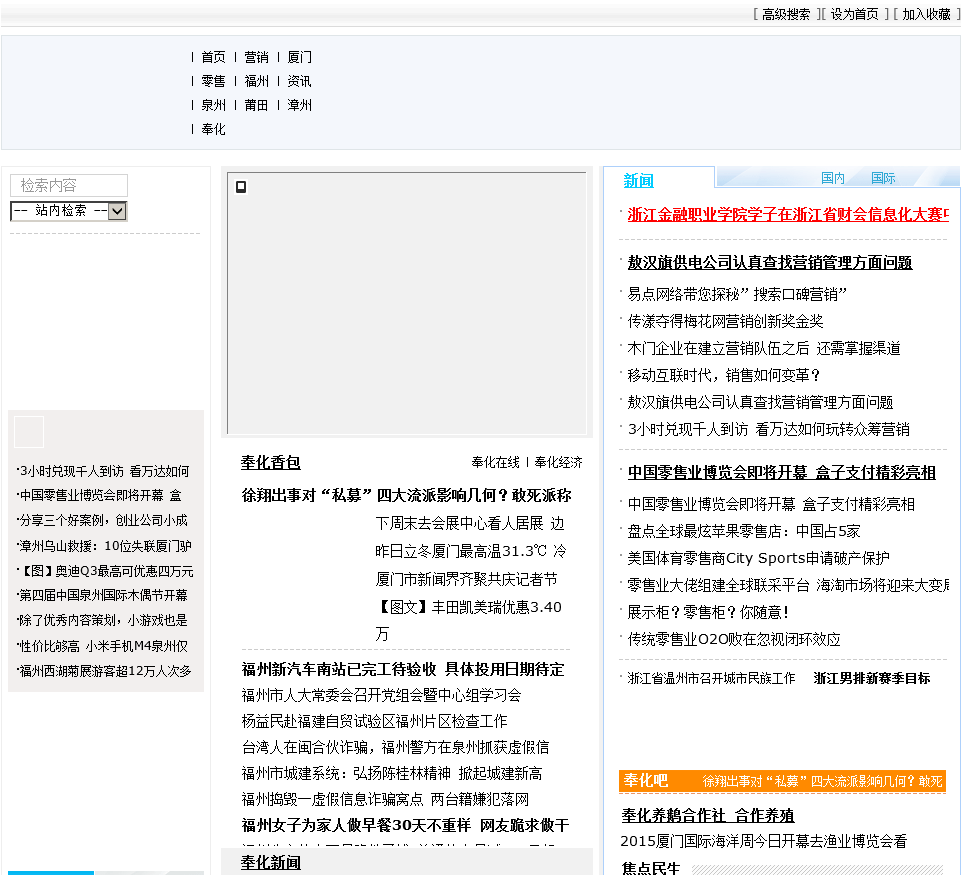Open article 浙江省温州市召开城市民族工作
Image resolution: width=962 pixels, height=875 pixels.
click(x=711, y=678)
